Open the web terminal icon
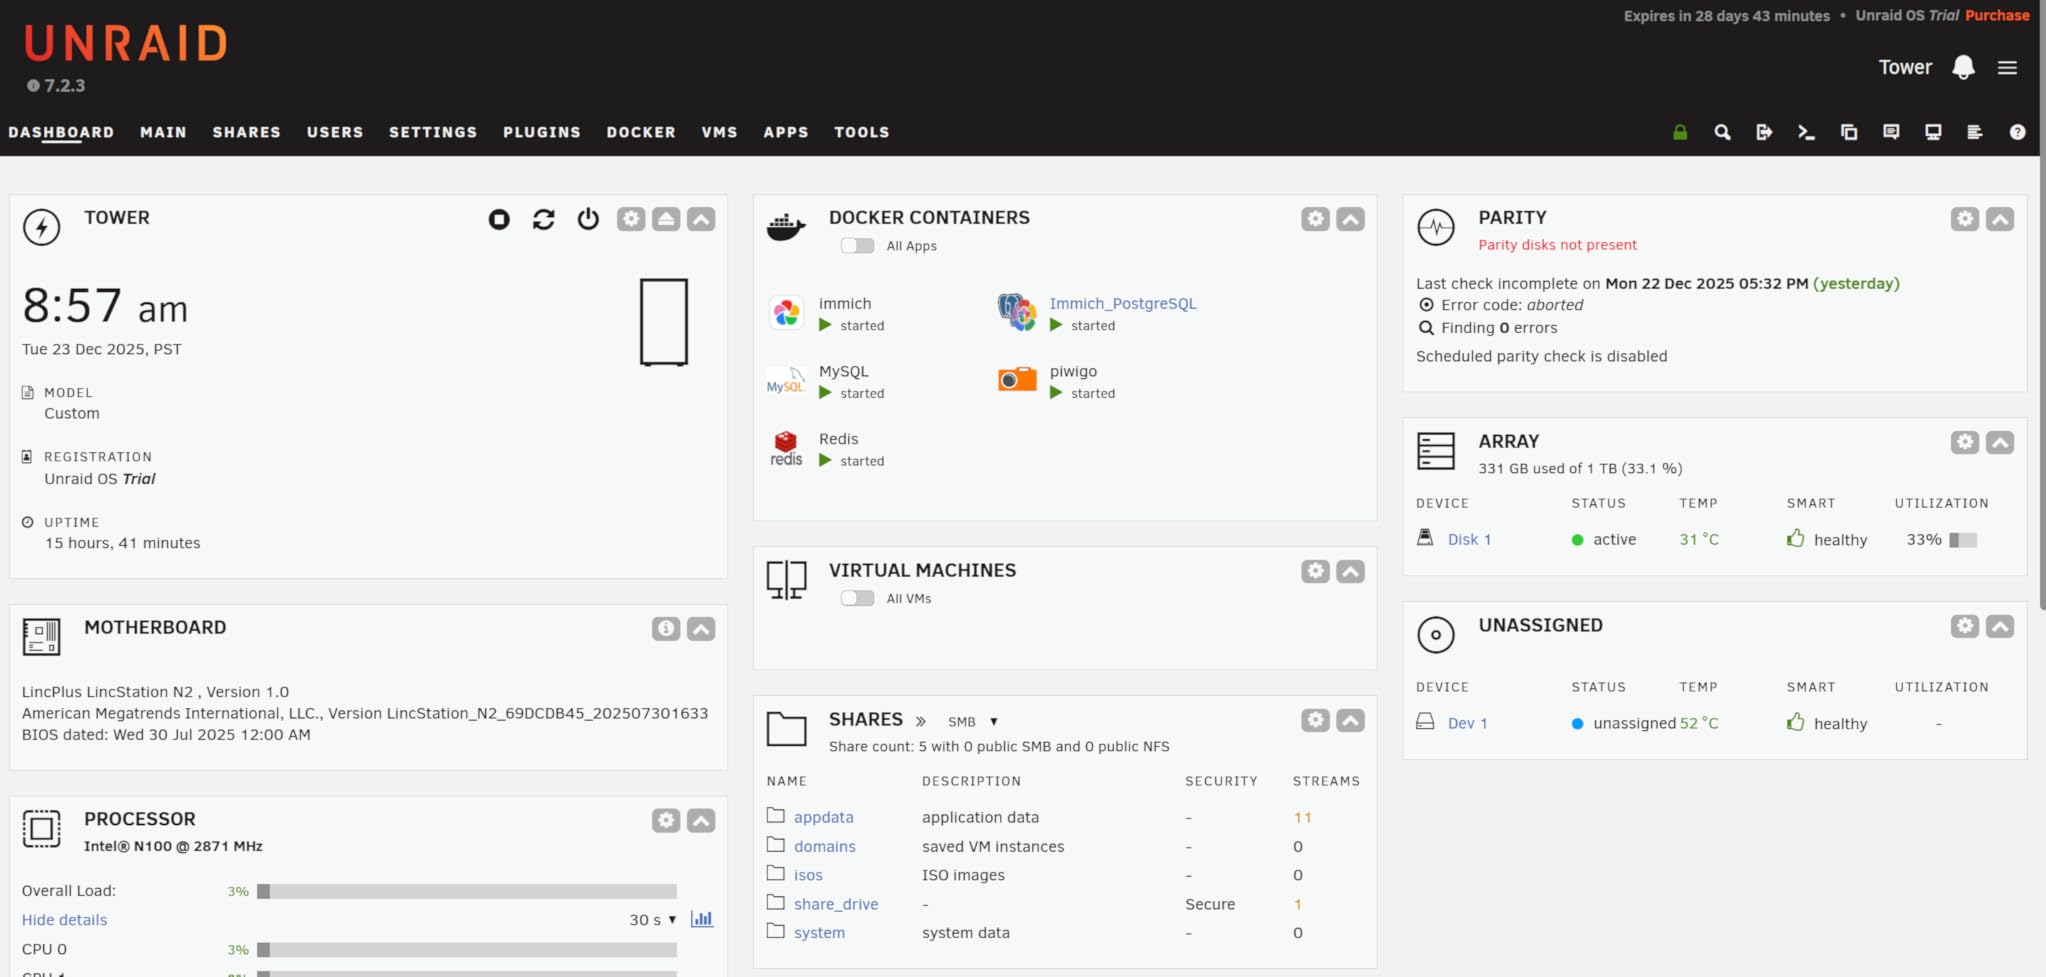The image size is (2046, 977). (1806, 132)
